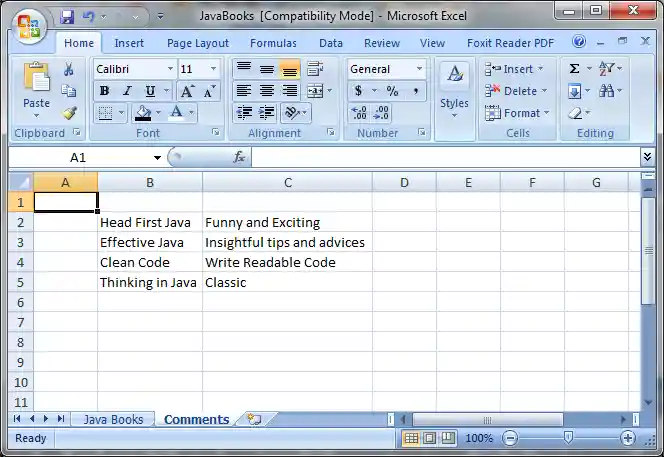Undo the last action
The width and height of the screenshot is (664, 457).
[x=88, y=17]
